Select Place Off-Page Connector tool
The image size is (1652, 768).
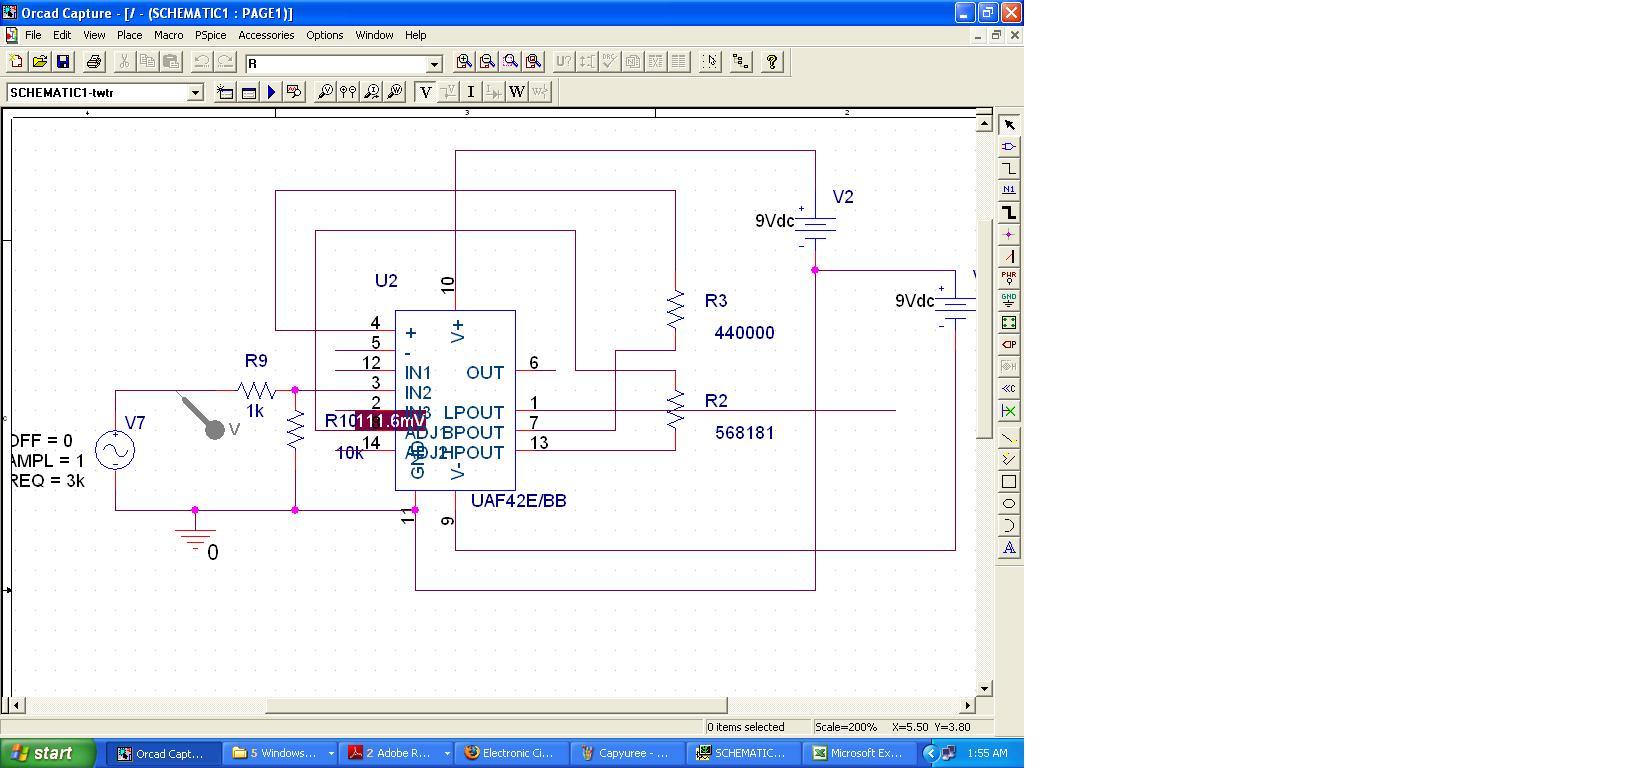pyautogui.click(x=1008, y=388)
